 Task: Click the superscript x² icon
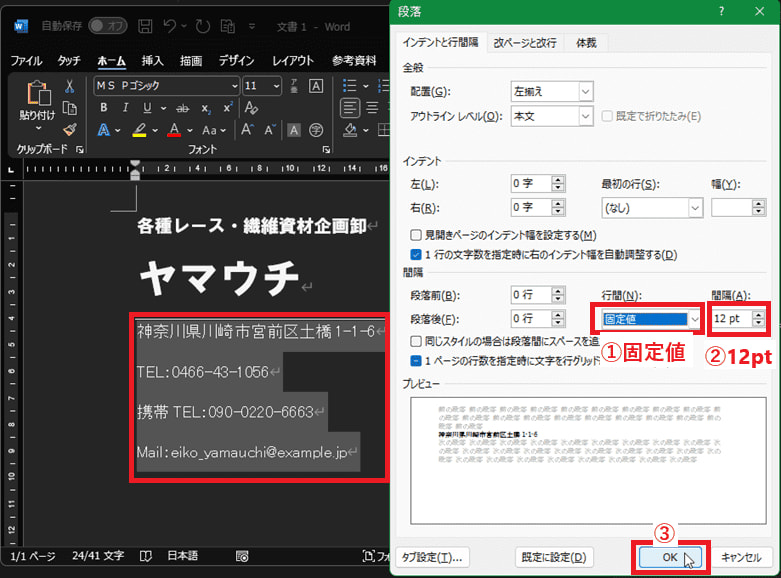click(x=227, y=108)
